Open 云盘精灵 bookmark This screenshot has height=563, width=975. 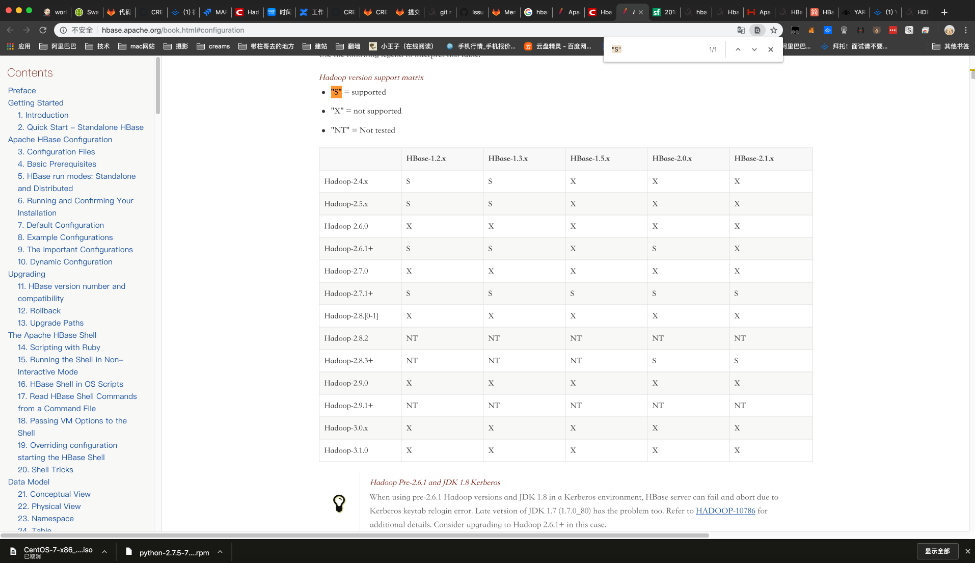point(558,46)
